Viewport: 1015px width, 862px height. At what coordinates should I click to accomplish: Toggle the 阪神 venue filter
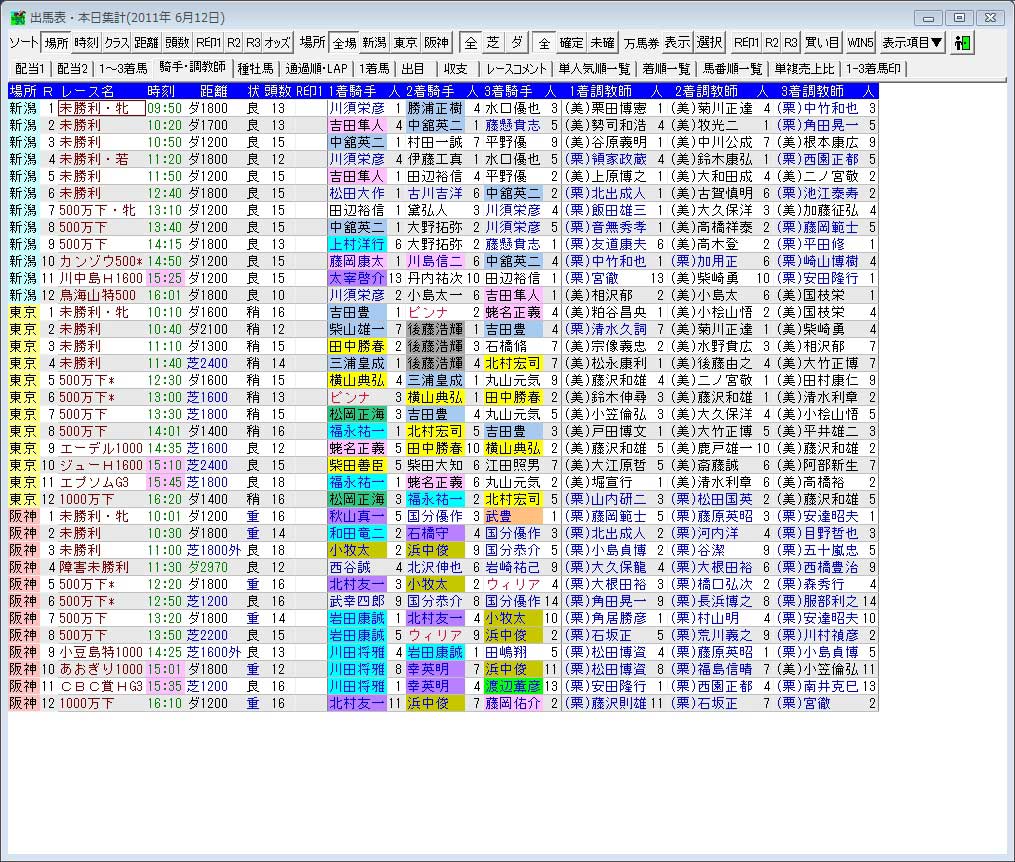(x=436, y=43)
